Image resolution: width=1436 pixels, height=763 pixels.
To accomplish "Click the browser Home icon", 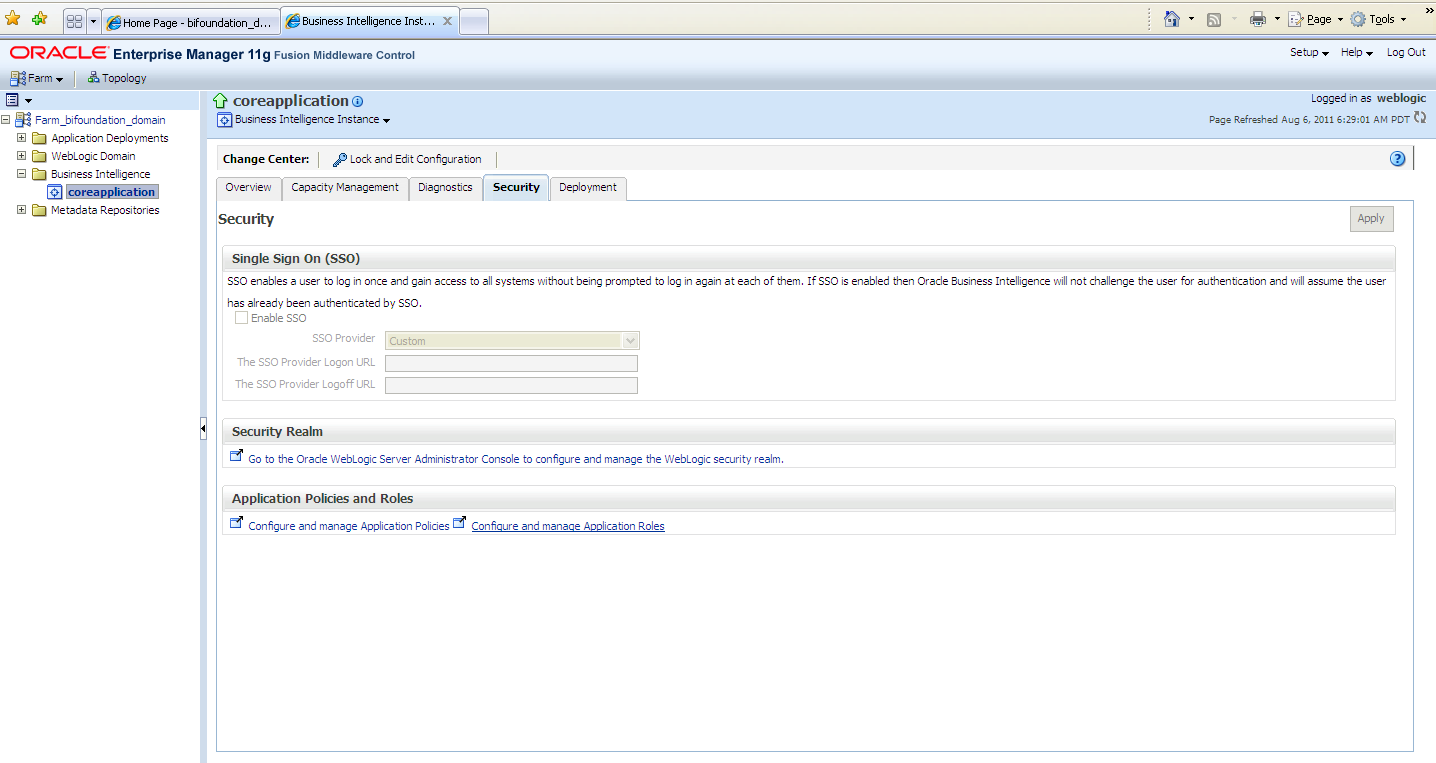I will pos(1172,19).
